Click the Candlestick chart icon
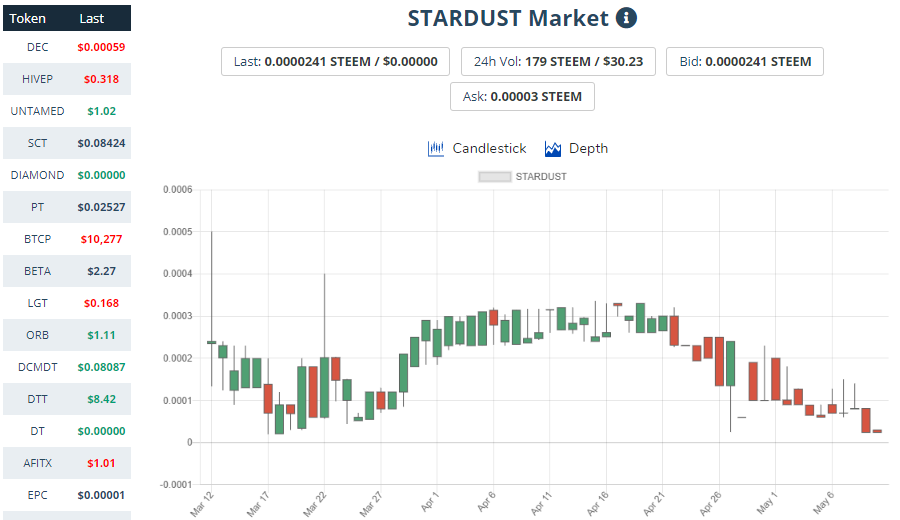This screenshot has width=900, height=520. [x=436, y=149]
